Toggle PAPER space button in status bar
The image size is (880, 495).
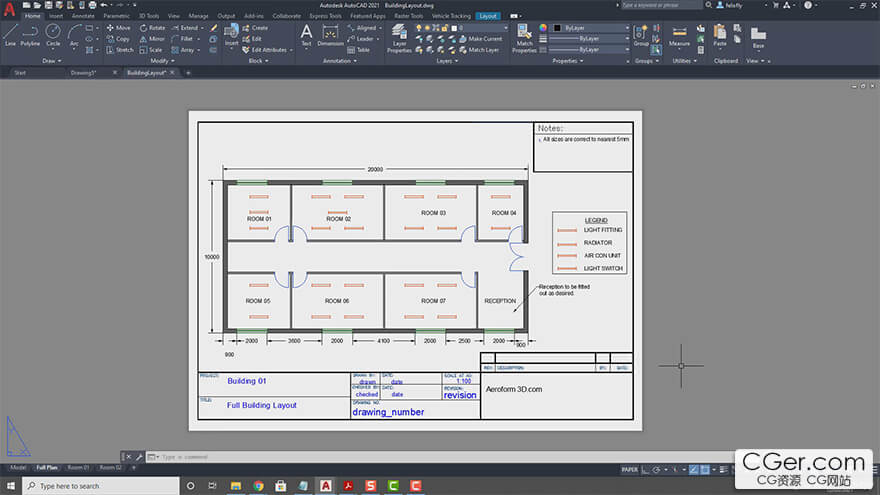click(x=630, y=468)
